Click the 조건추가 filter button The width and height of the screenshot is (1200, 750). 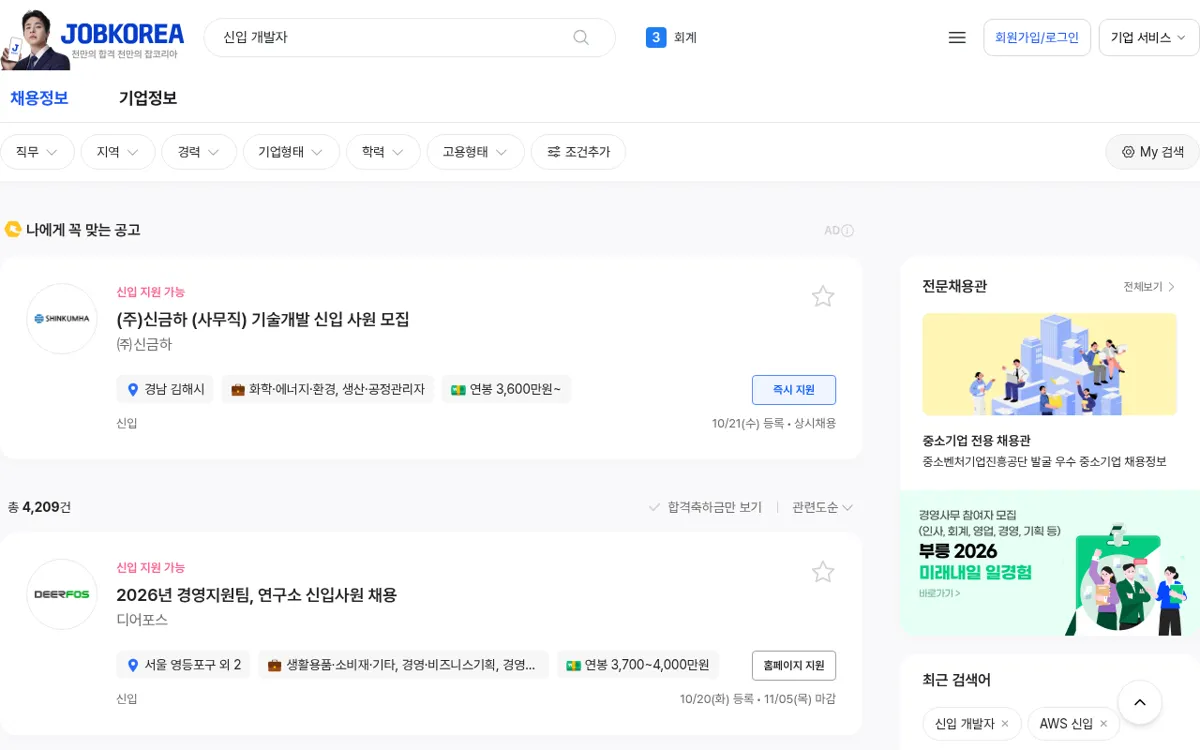[578, 152]
